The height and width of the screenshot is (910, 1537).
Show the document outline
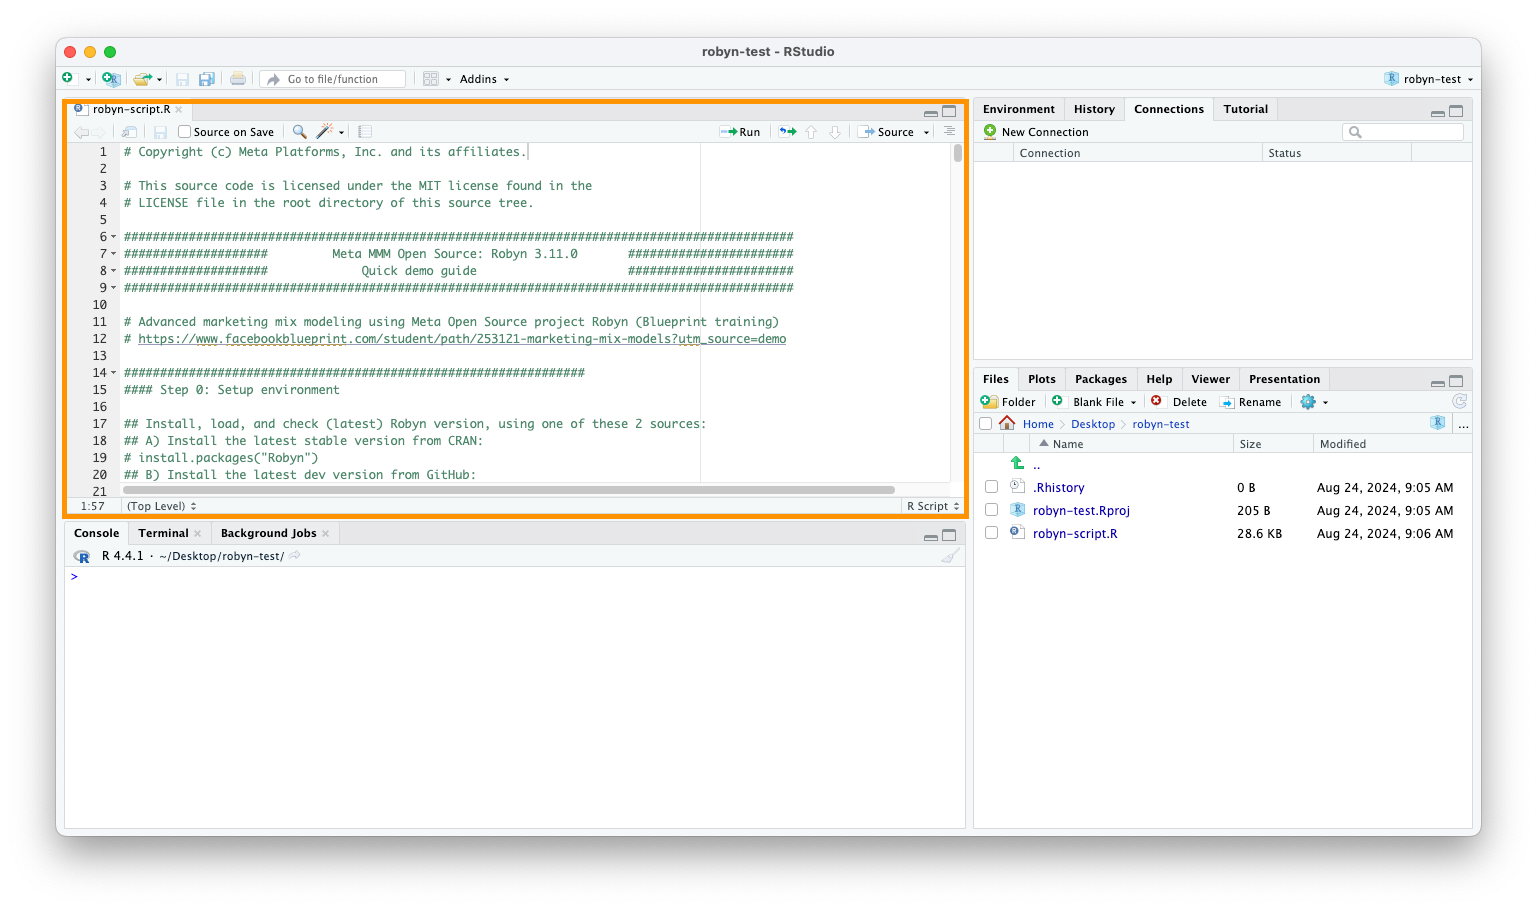(x=948, y=131)
